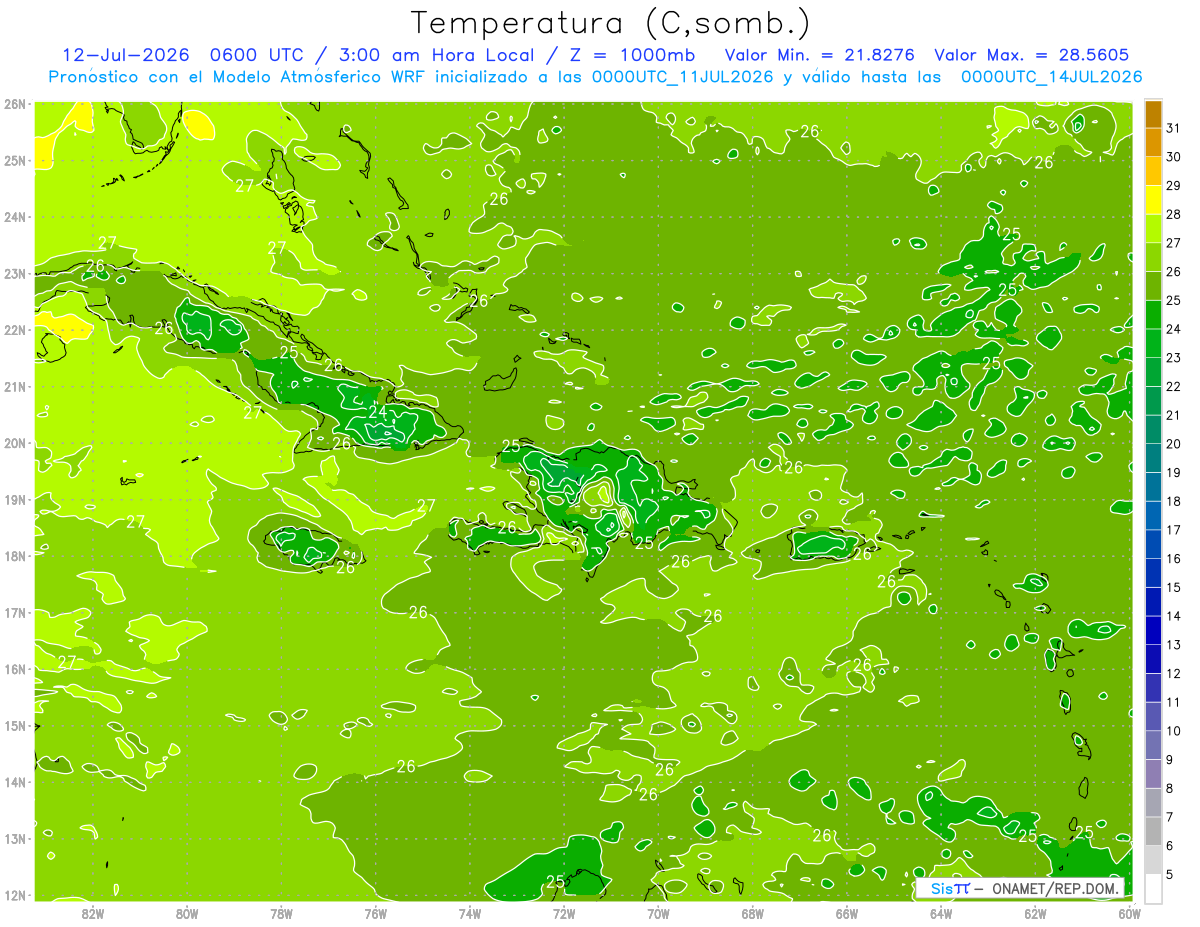Click the 72W longitude axis label

(564, 914)
